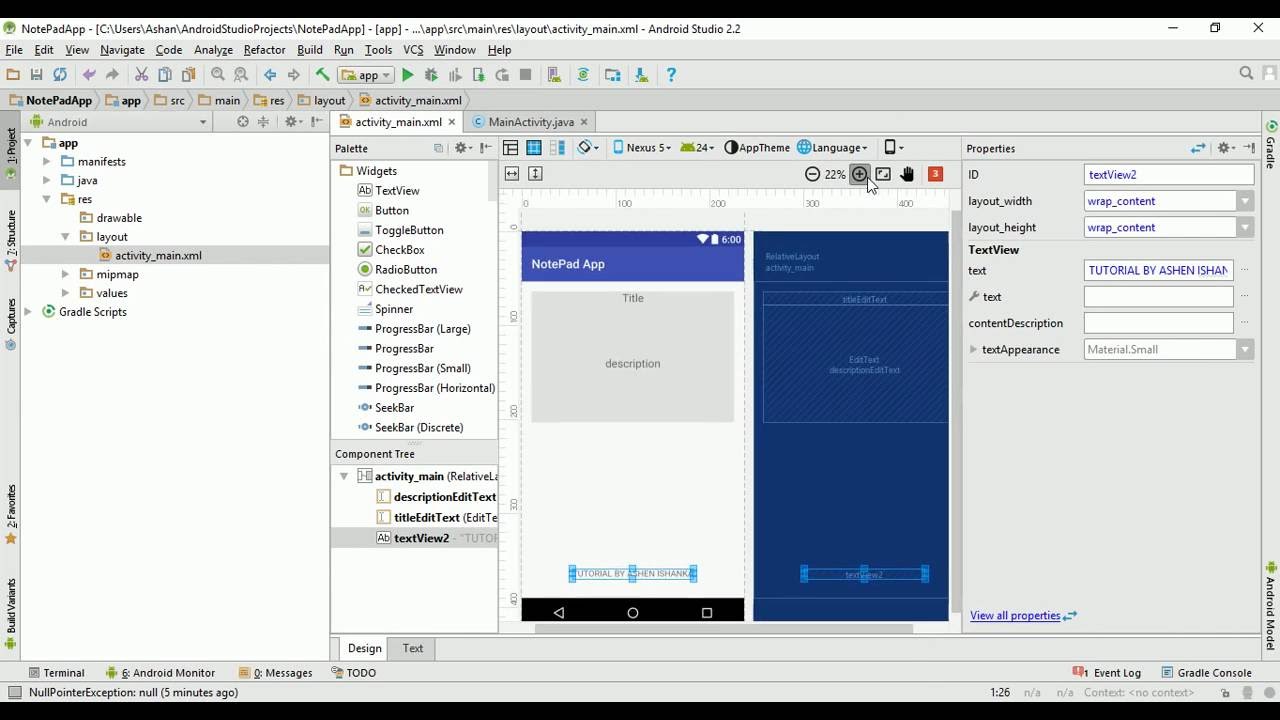The width and height of the screenshot is (1280, 720).
Task: Open the Android project view dropdown
Action: point(118,122)
